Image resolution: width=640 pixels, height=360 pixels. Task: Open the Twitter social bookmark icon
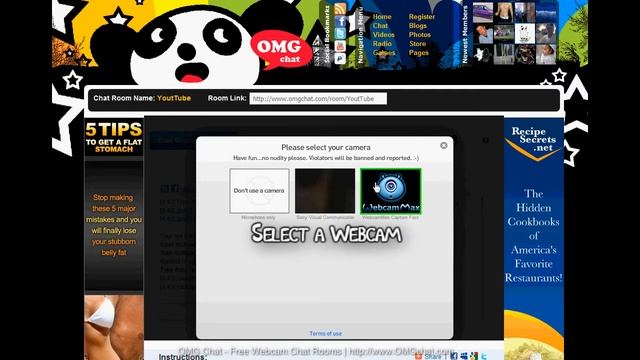click(340, 33)
